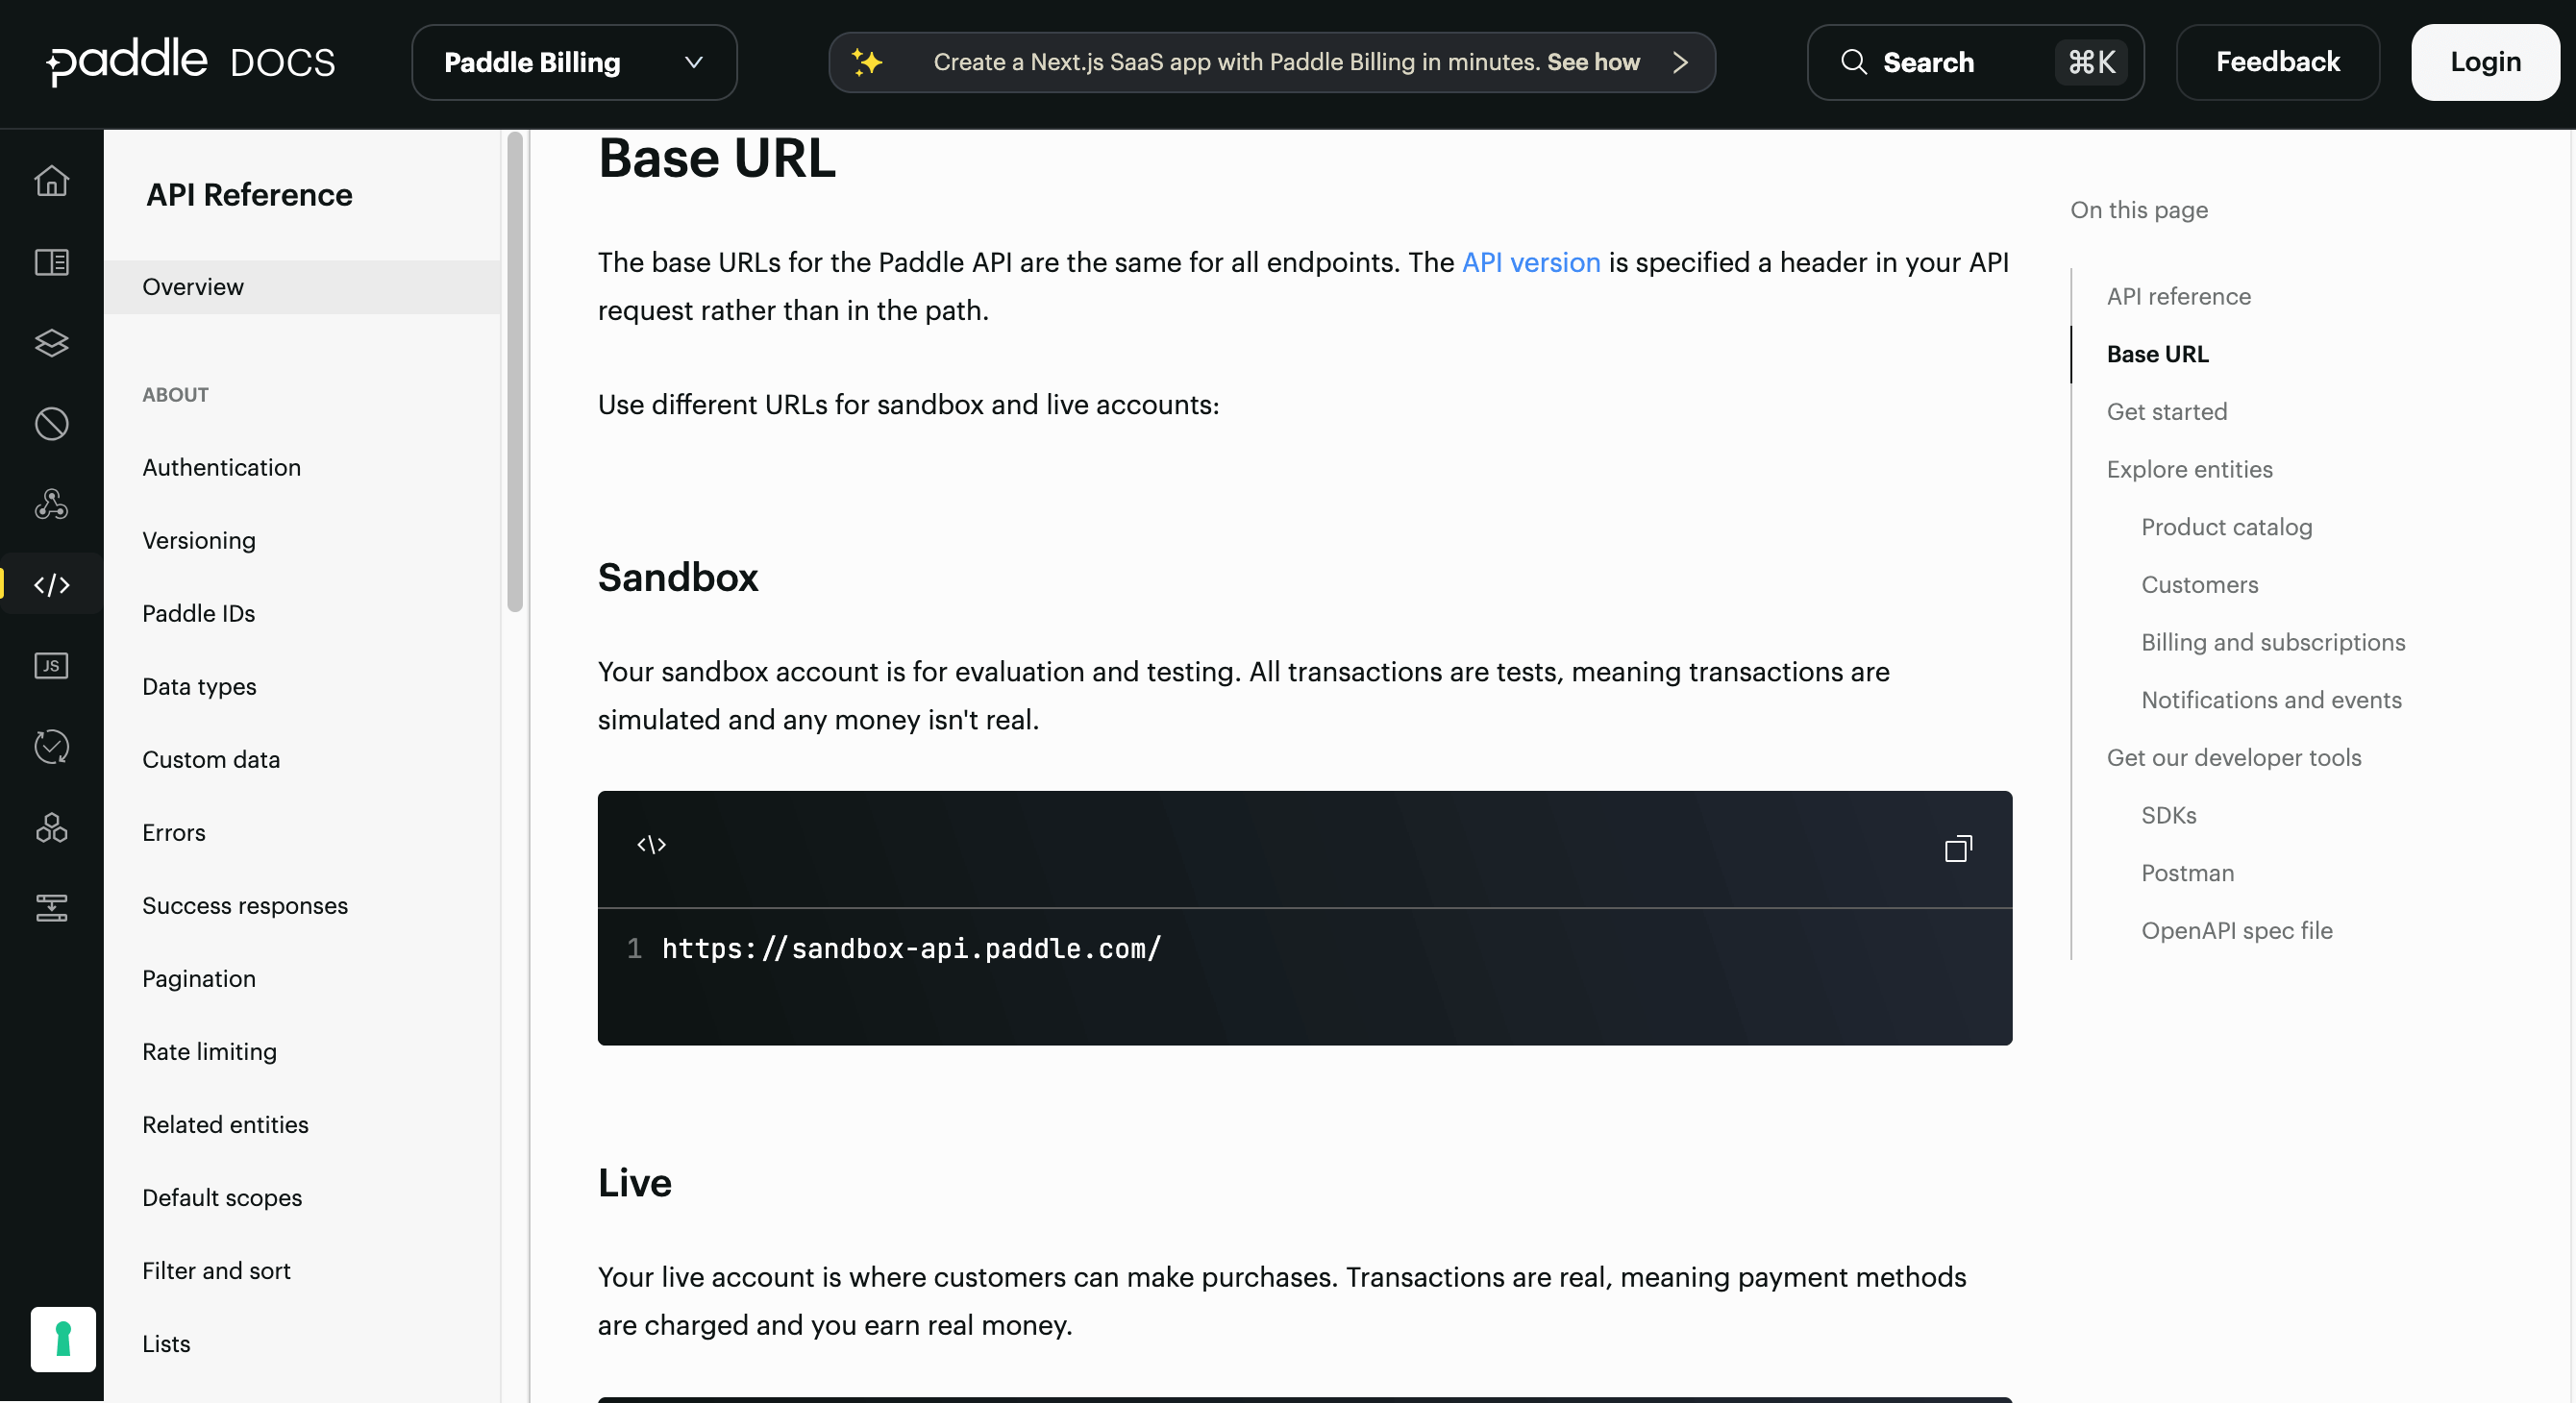Viewport: 2576px width, 1403px height.
Task: Open the JS SDK icon in sidebar
Action: (51, 666)
